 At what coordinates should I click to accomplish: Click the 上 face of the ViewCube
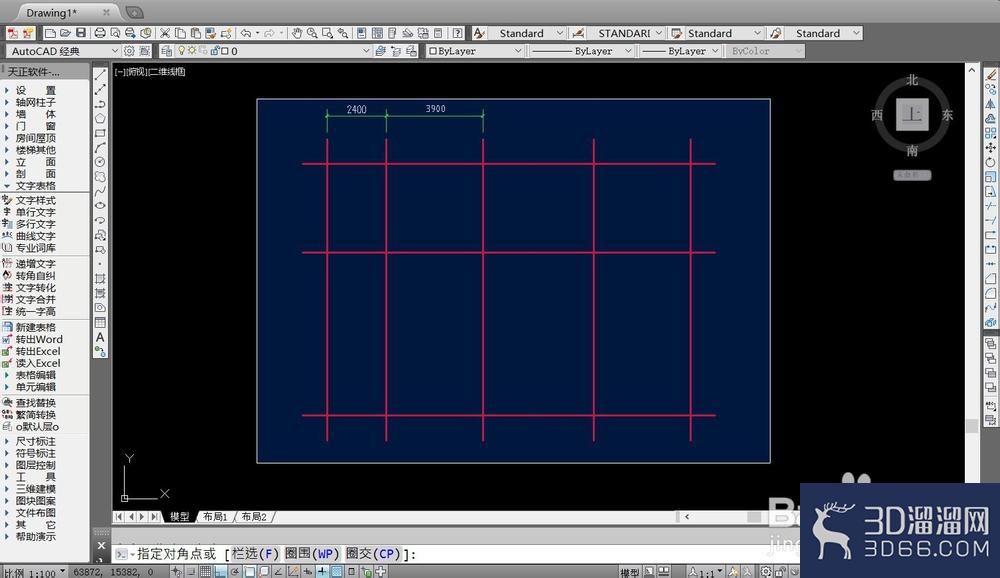pyautogui.click(x=912, y=115)
